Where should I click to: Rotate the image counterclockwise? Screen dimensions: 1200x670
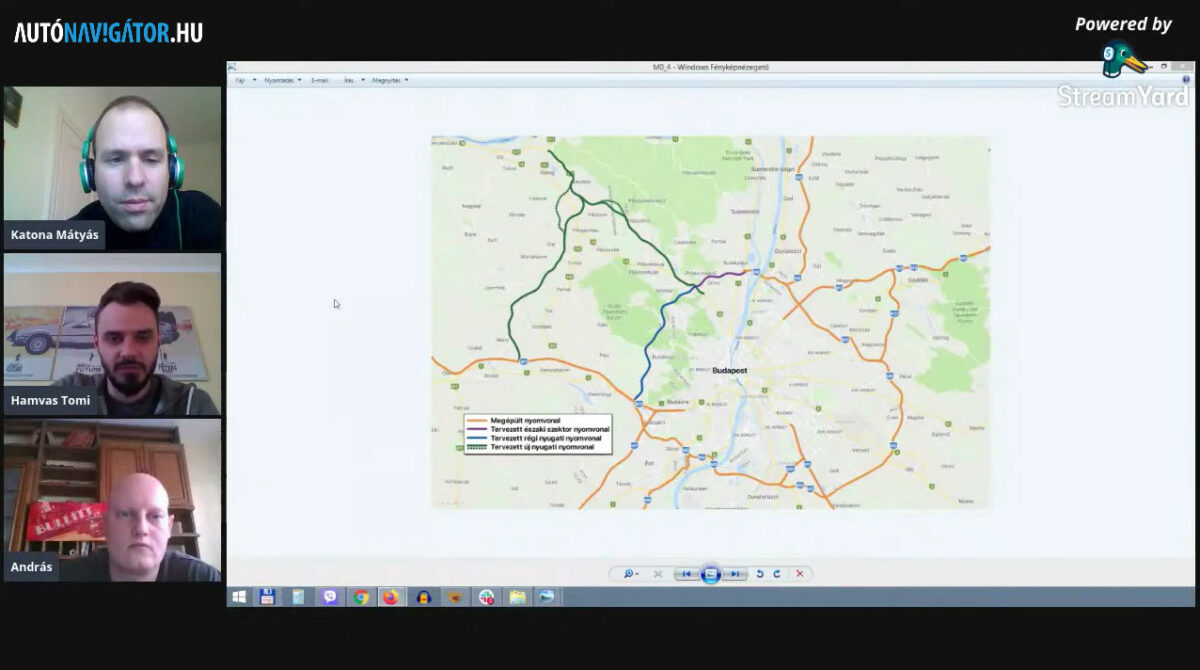[760, 574]
